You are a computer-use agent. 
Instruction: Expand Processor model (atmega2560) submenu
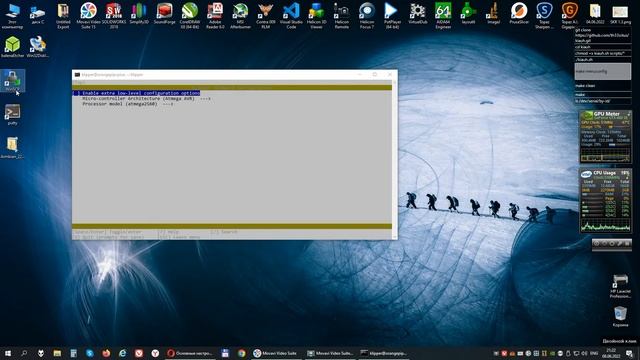[x=128, y=104]
